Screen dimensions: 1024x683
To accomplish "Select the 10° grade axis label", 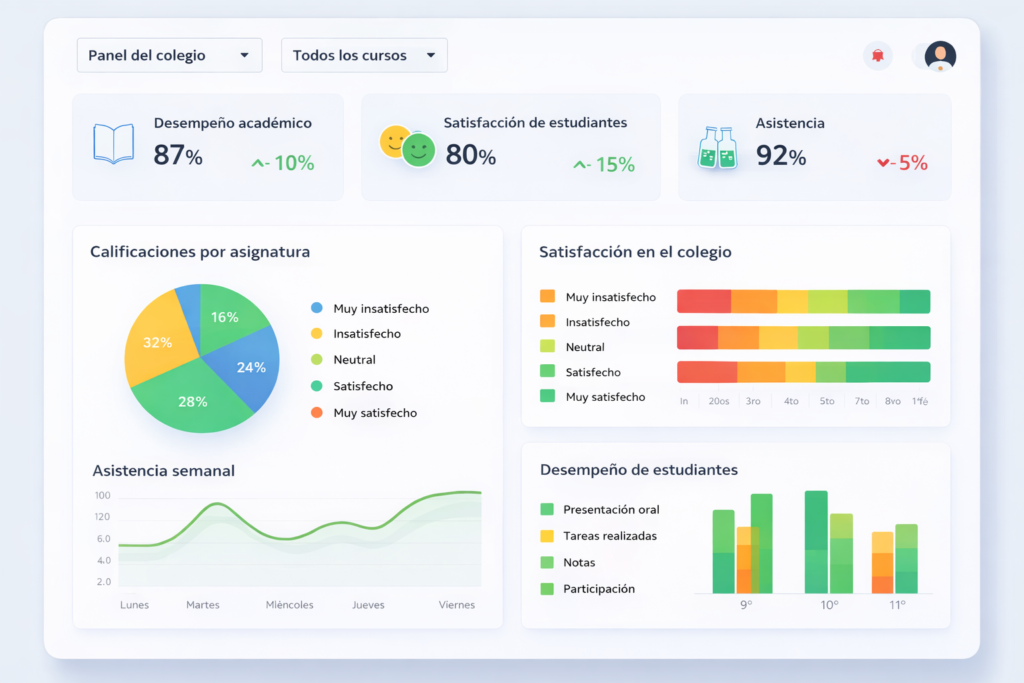I will click(x=829, y=605).
